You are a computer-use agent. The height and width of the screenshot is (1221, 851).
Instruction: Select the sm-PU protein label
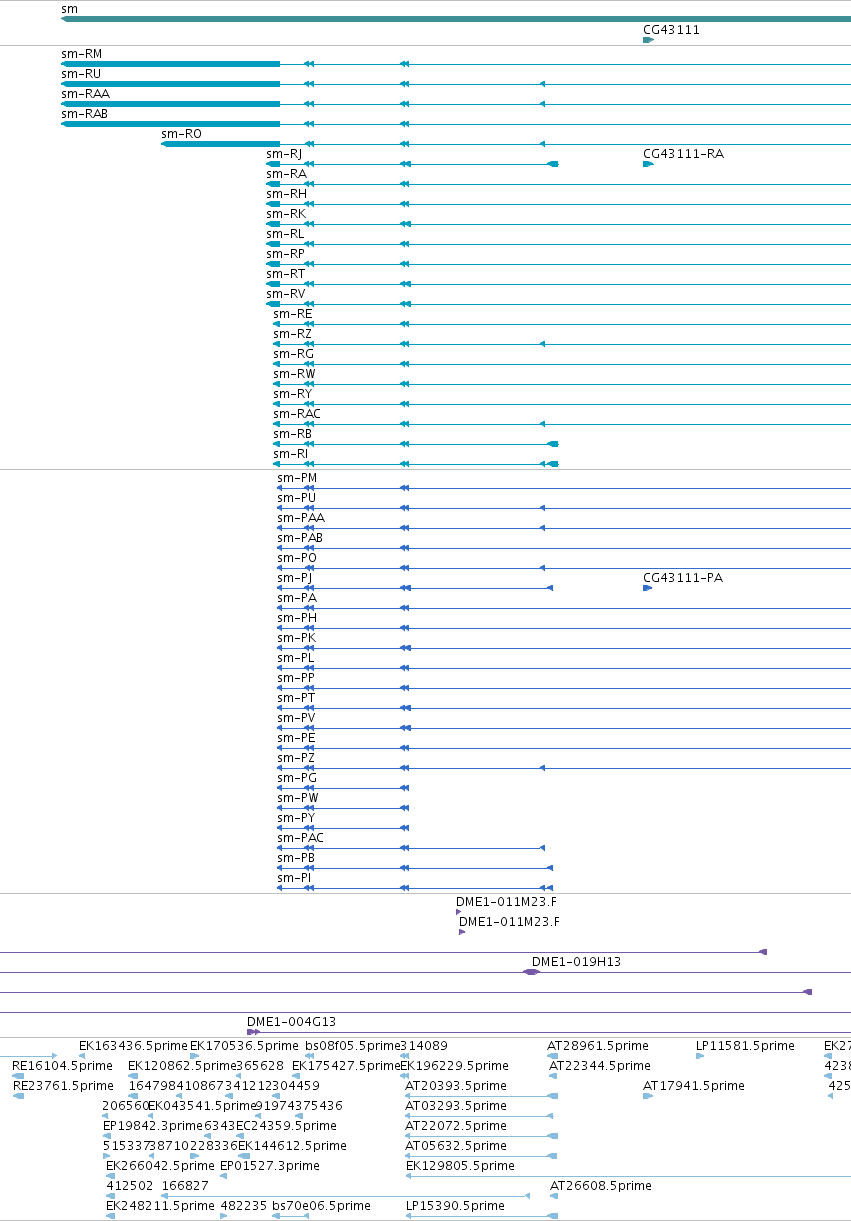(x=296, y=498)
